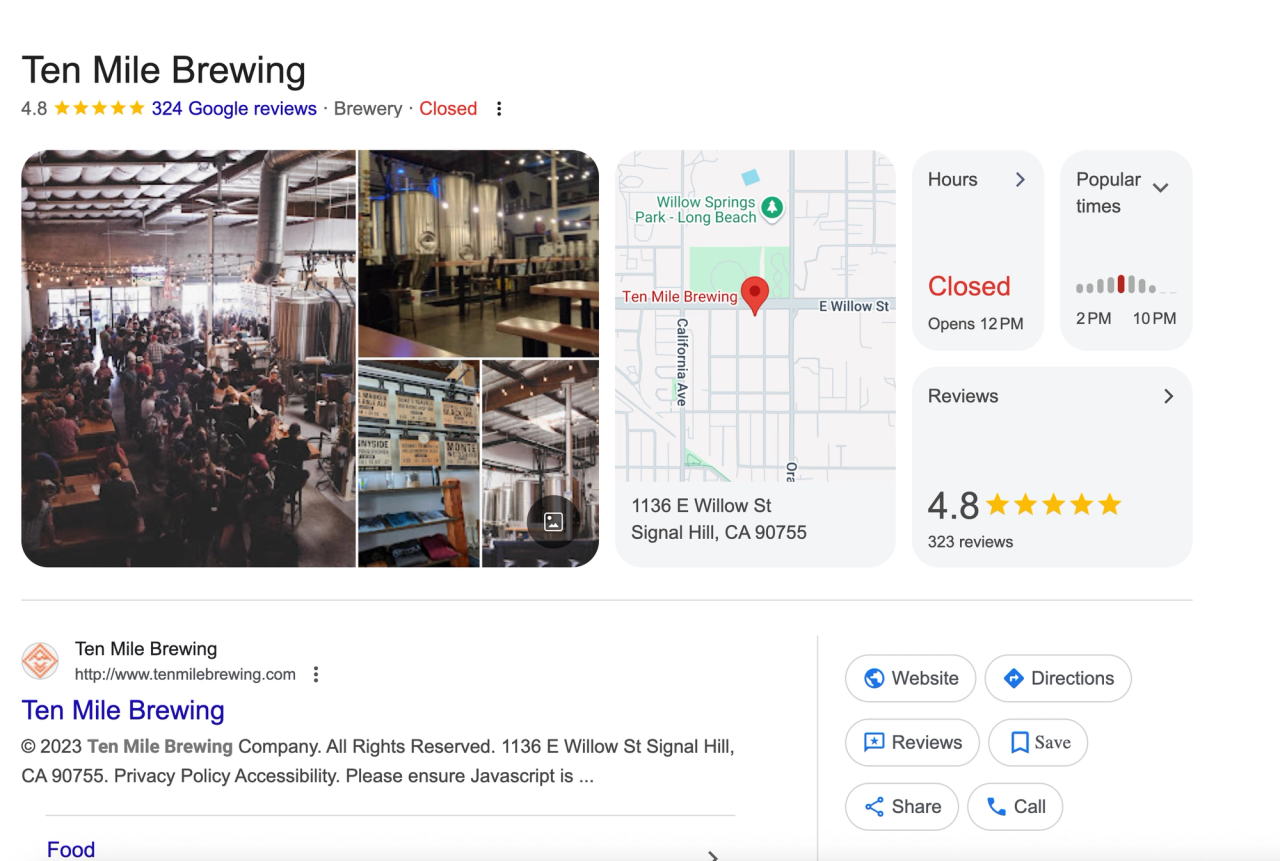Select the Reviews star icon button
Image resolution: width=1280 pixels, height=861 pixels.
point(872,742)
